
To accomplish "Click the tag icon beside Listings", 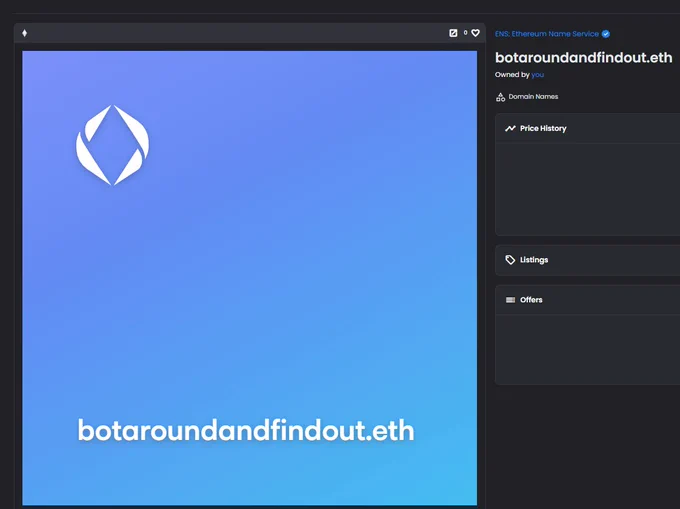I will [x=510, y=260].
